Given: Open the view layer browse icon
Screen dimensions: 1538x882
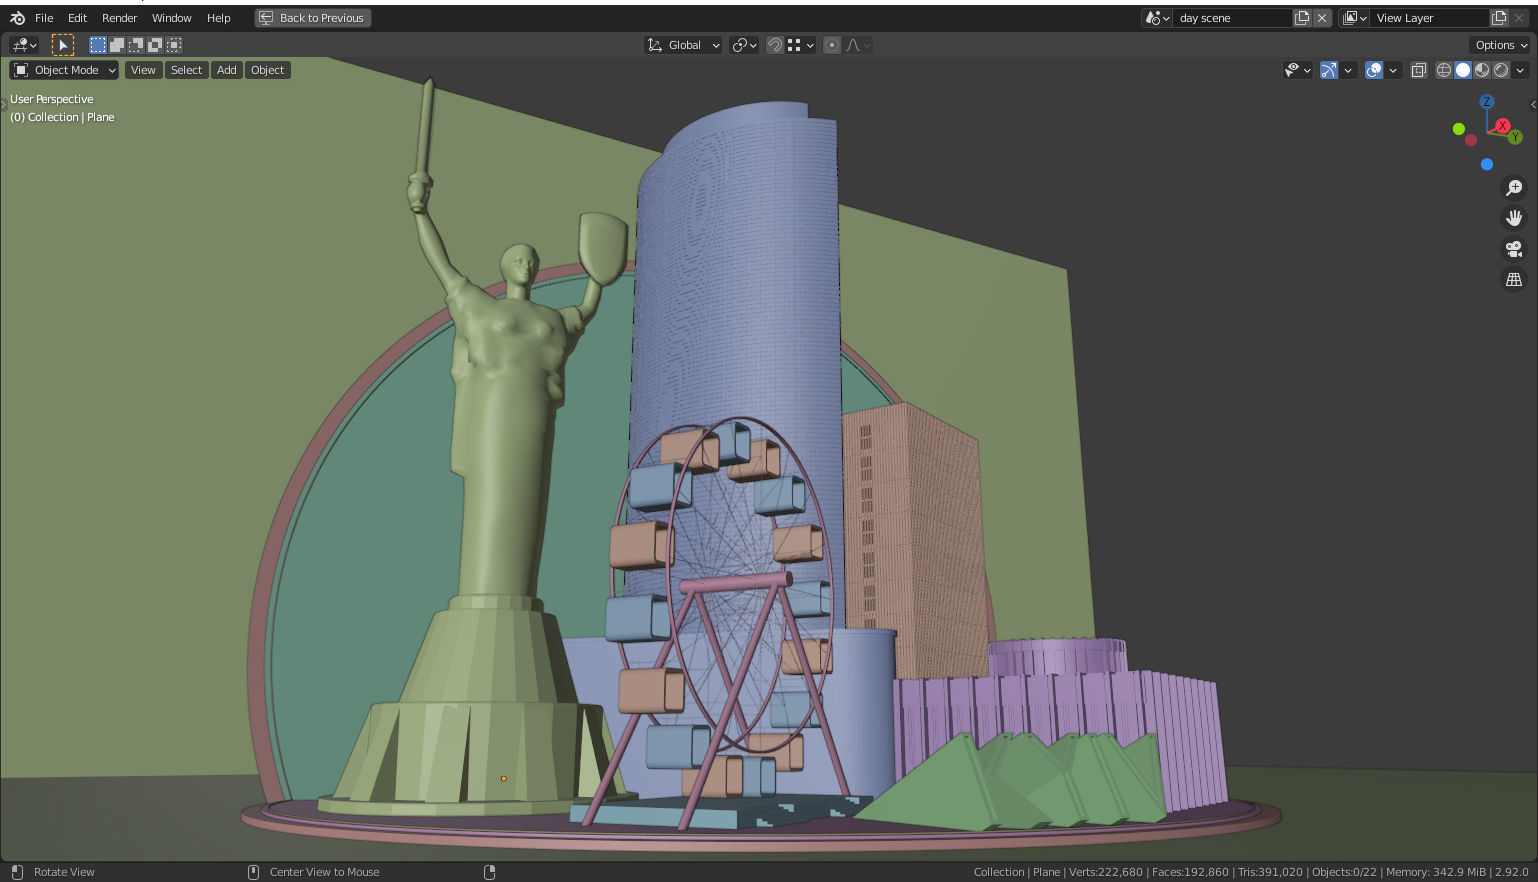Looking at the screenshot, I should [1355, 18].
